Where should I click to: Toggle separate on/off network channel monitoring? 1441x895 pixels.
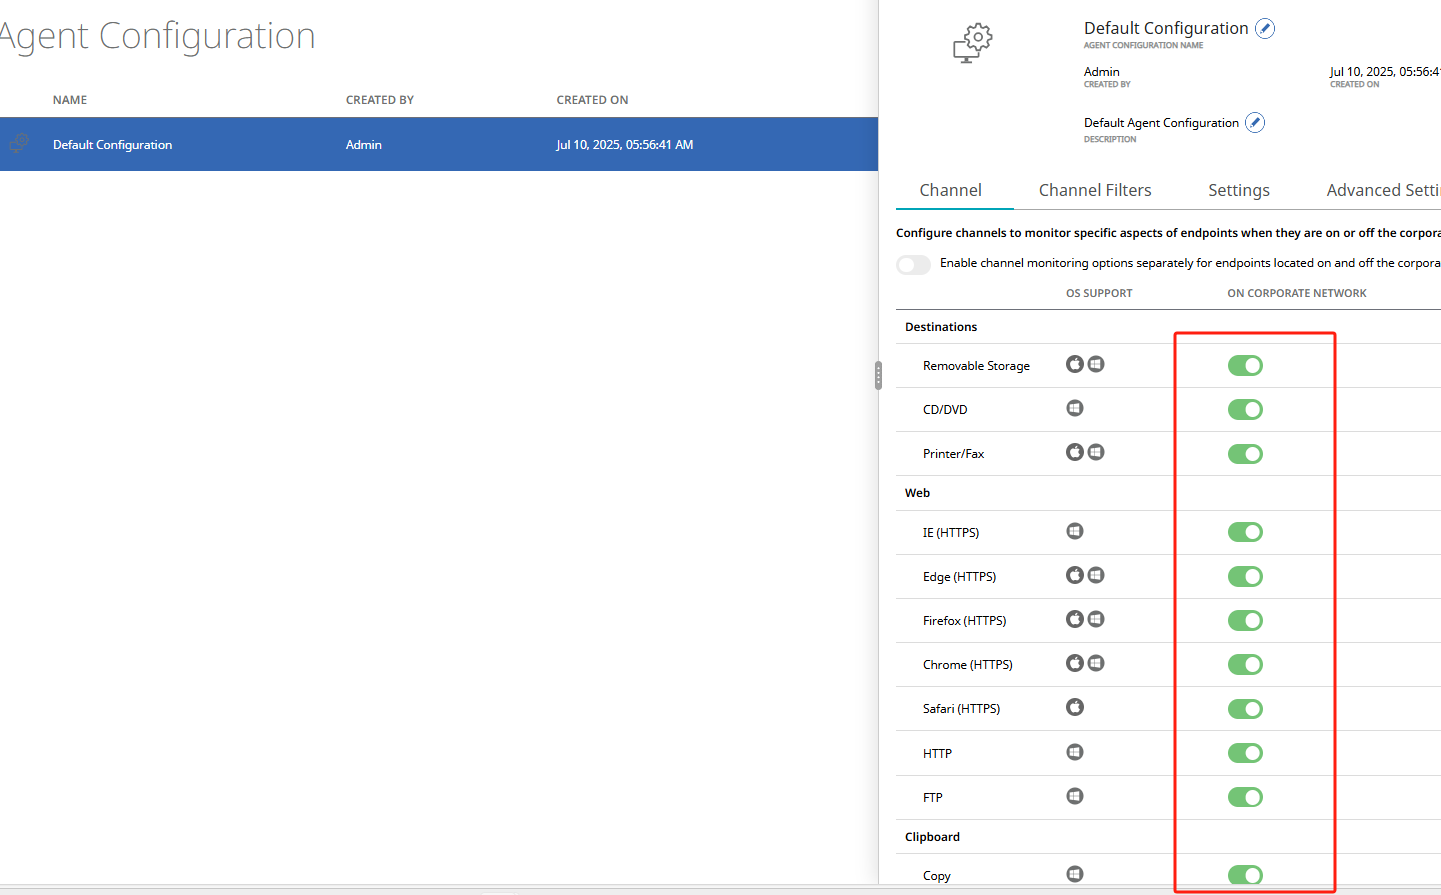(913, 265)
